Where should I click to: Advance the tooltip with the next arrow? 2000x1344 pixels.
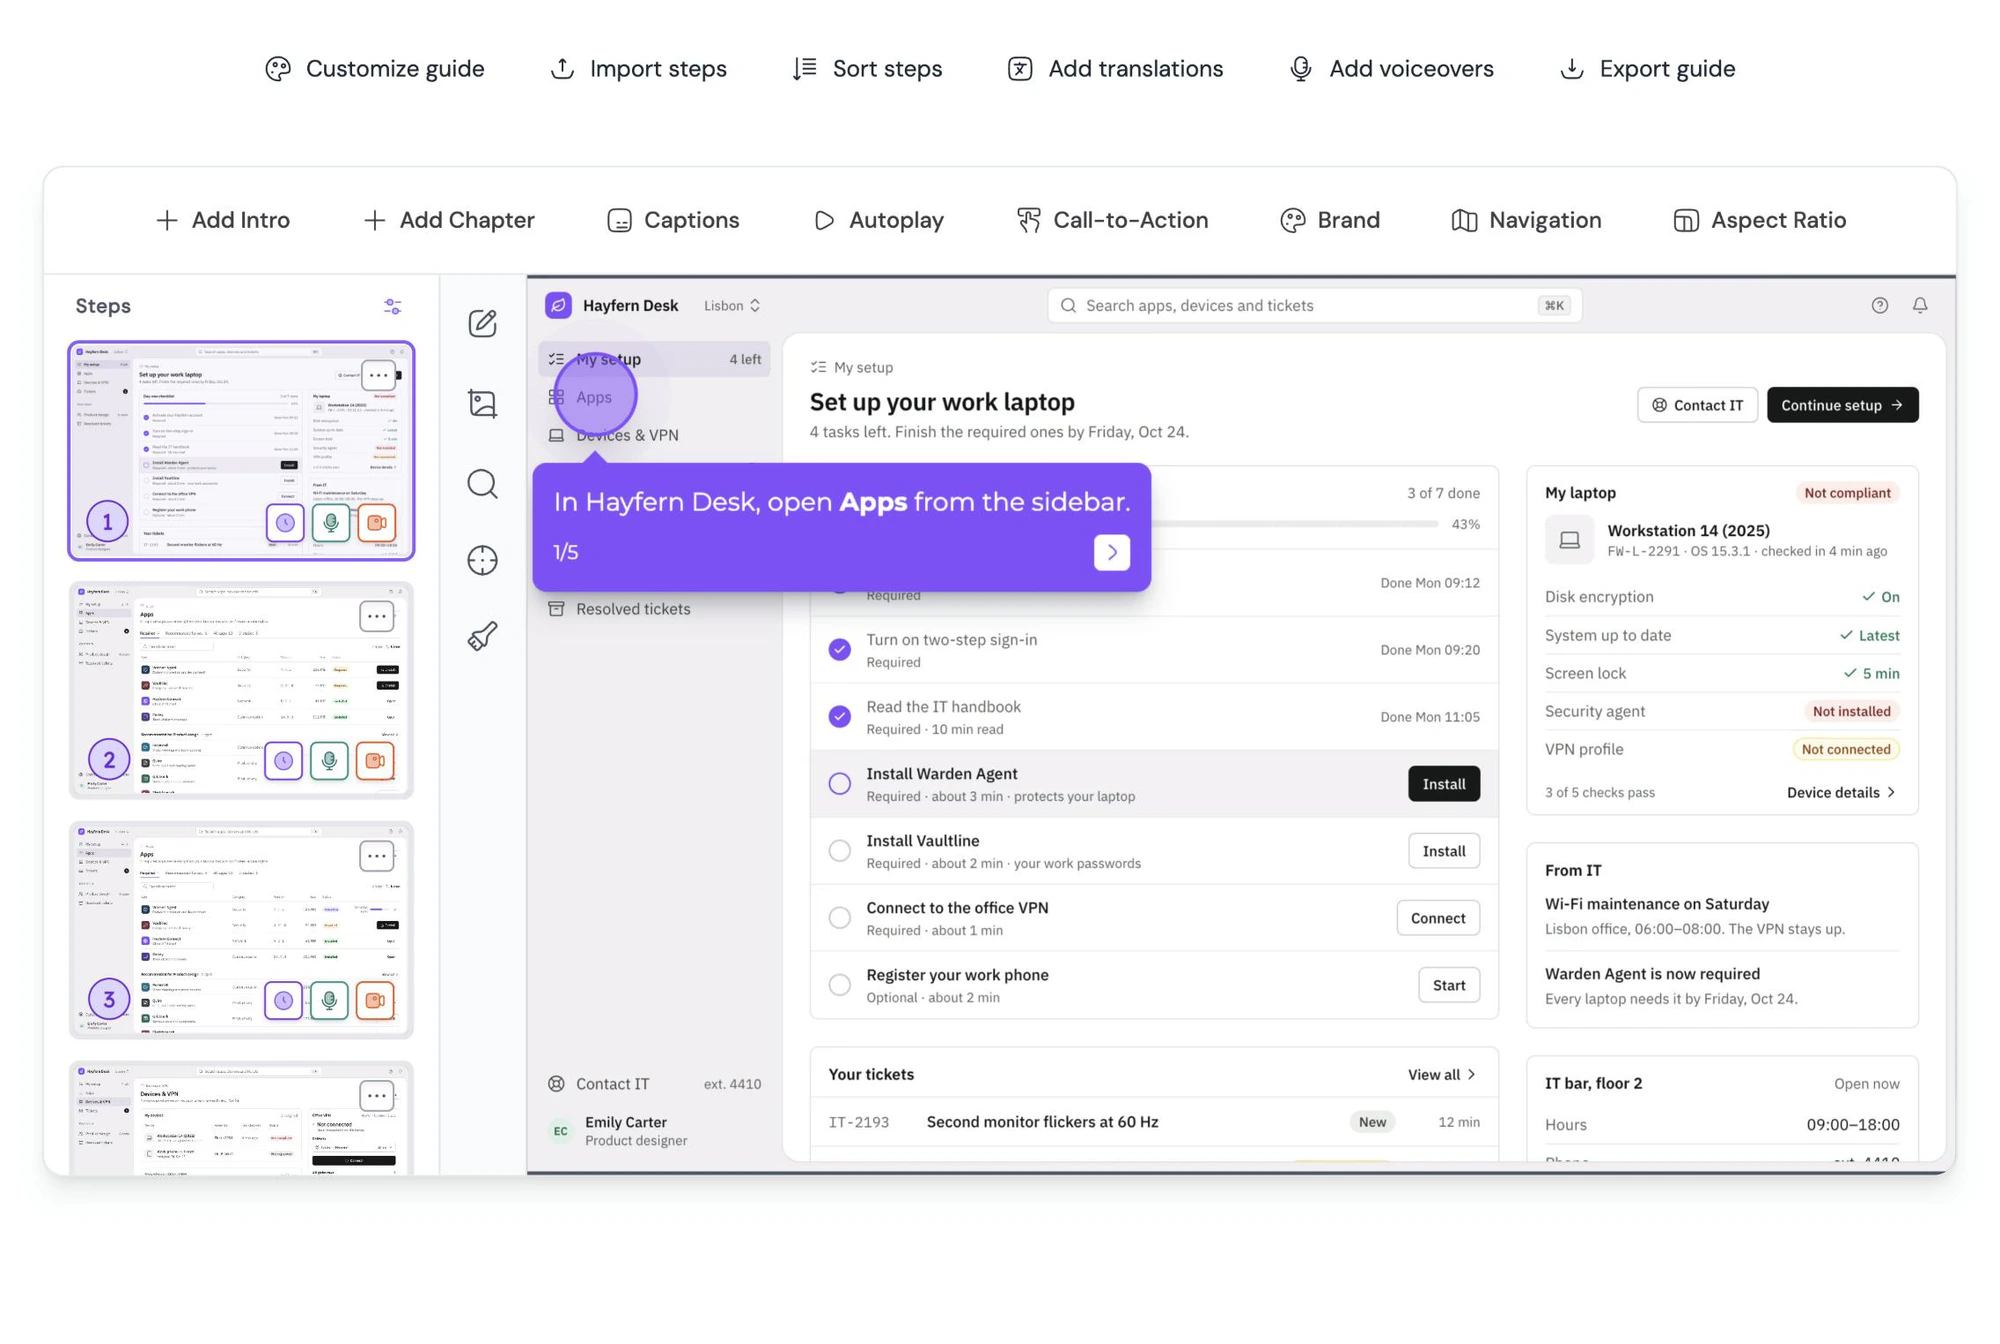tap(1112, 552)
